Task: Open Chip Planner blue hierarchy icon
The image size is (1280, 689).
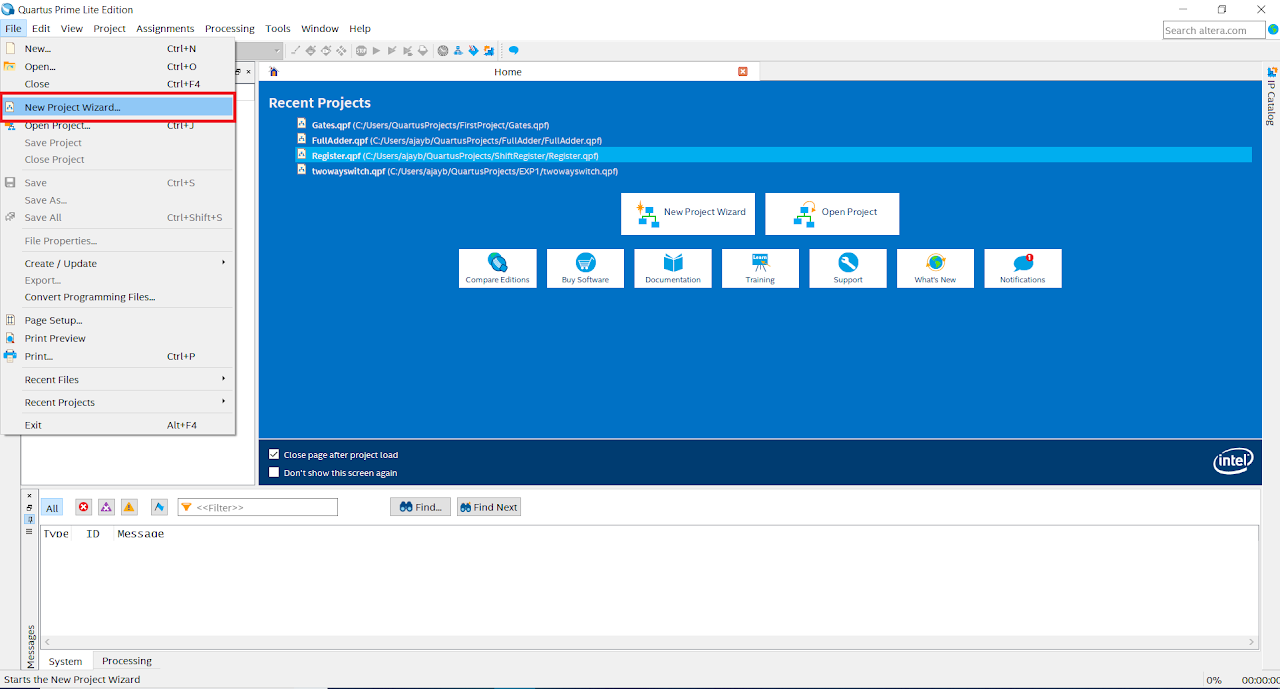Action: [458, 50]
